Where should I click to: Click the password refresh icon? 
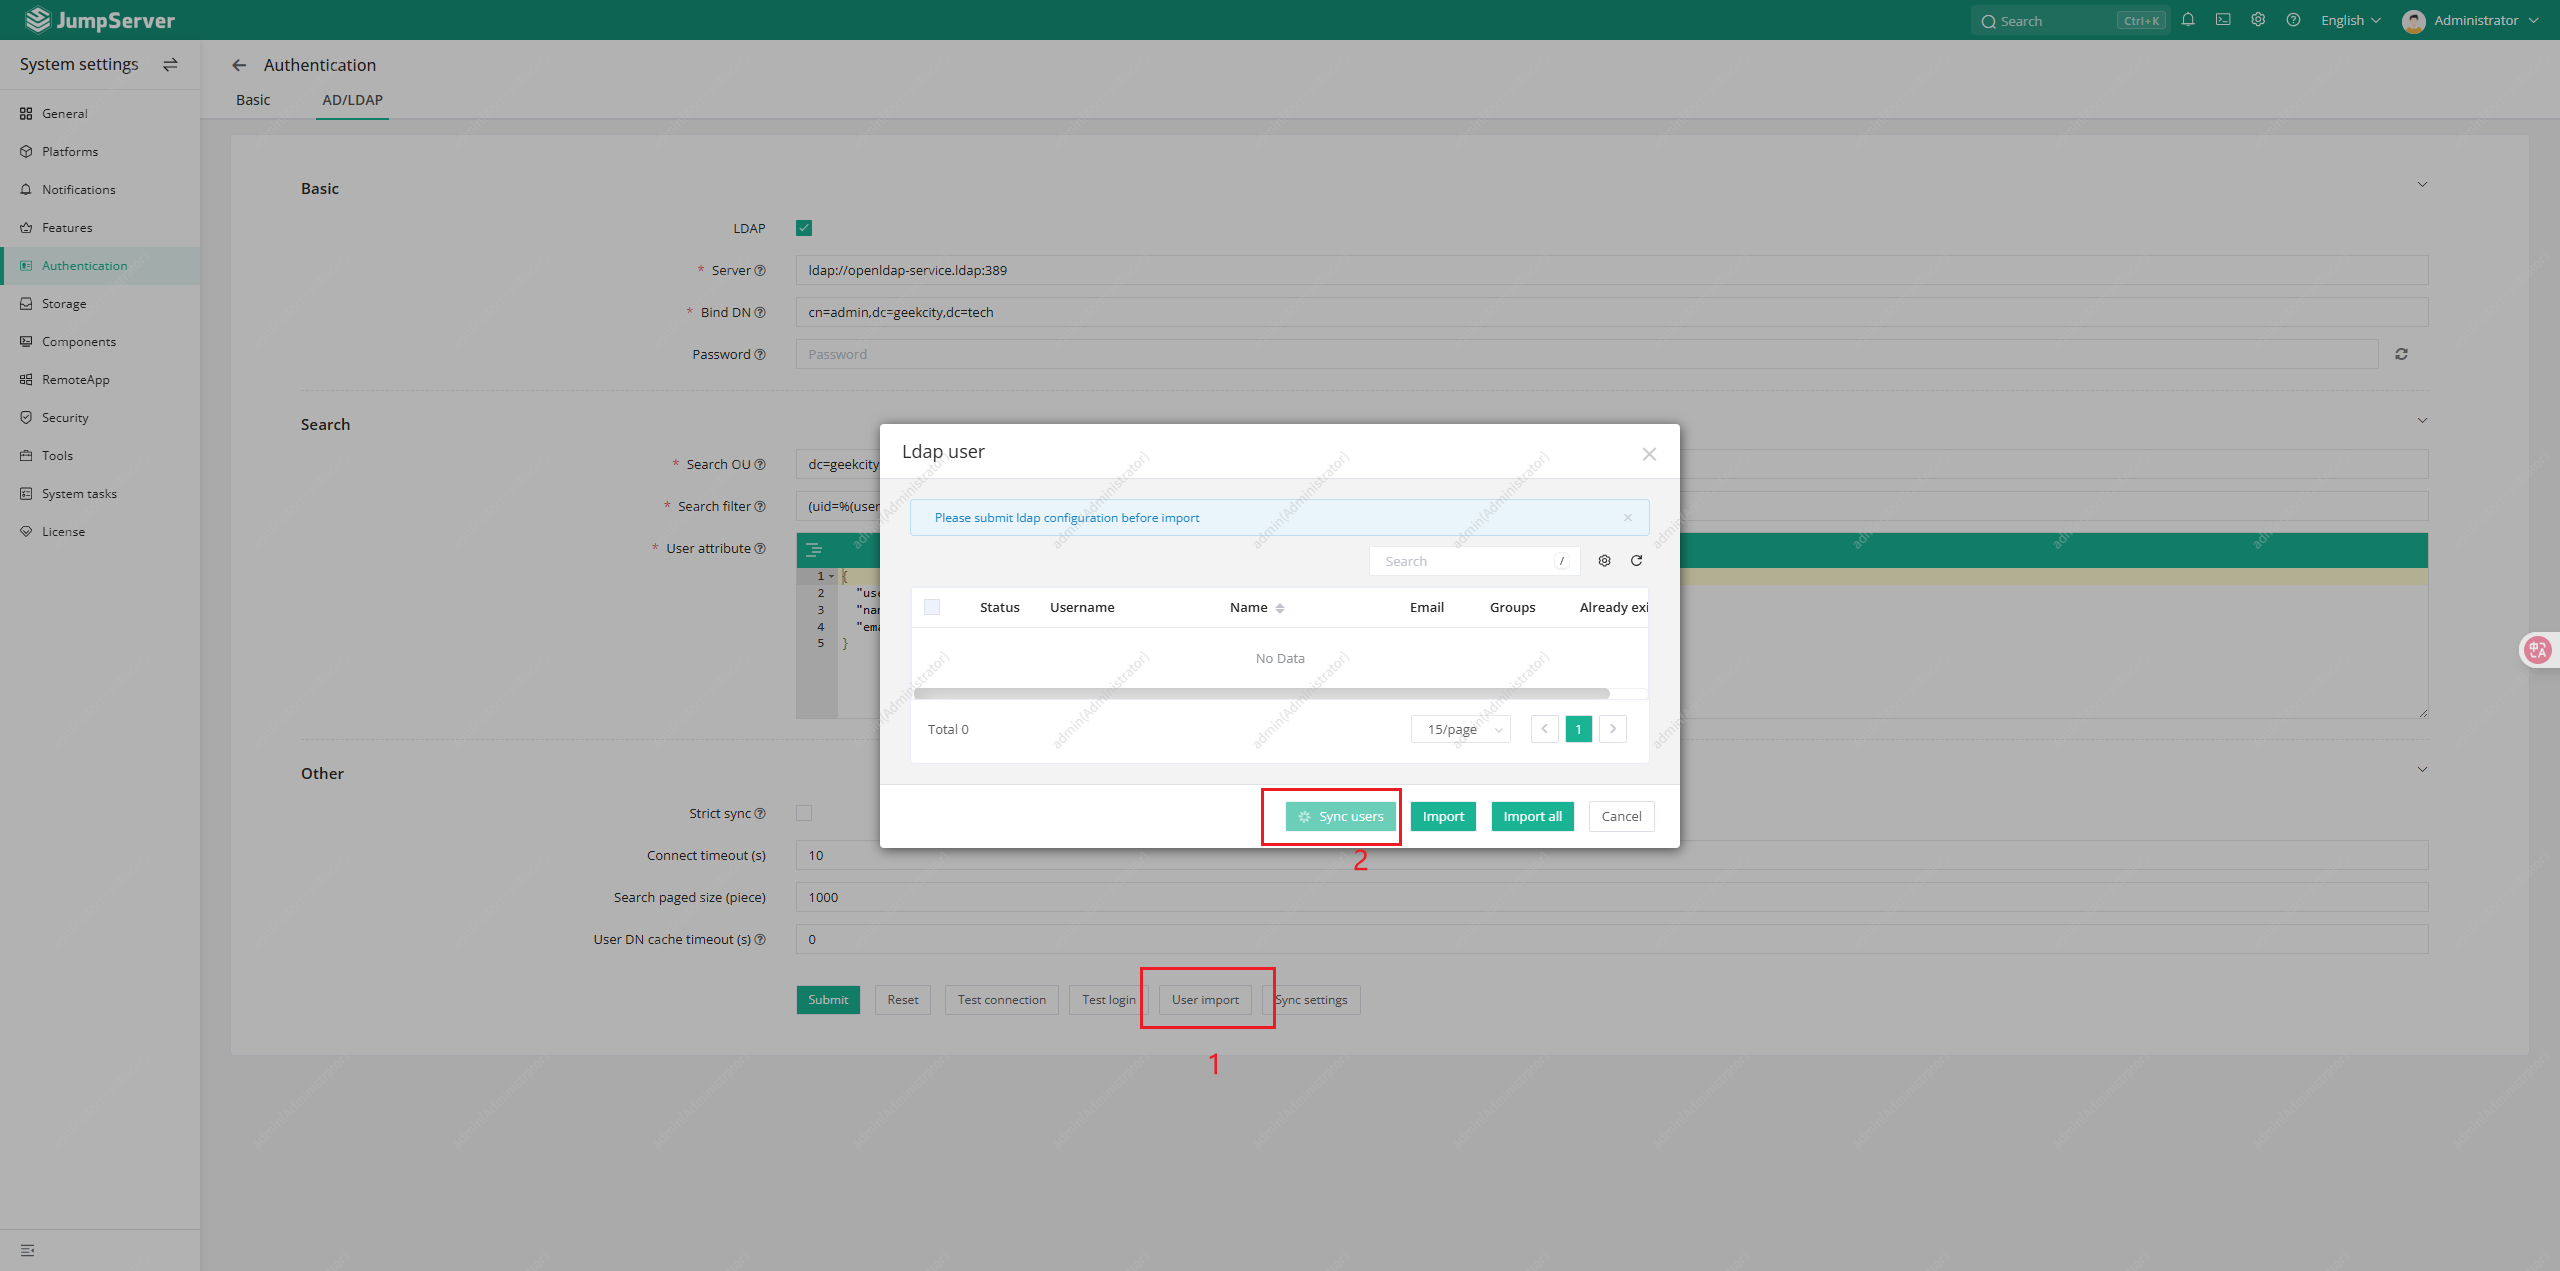2401,354
